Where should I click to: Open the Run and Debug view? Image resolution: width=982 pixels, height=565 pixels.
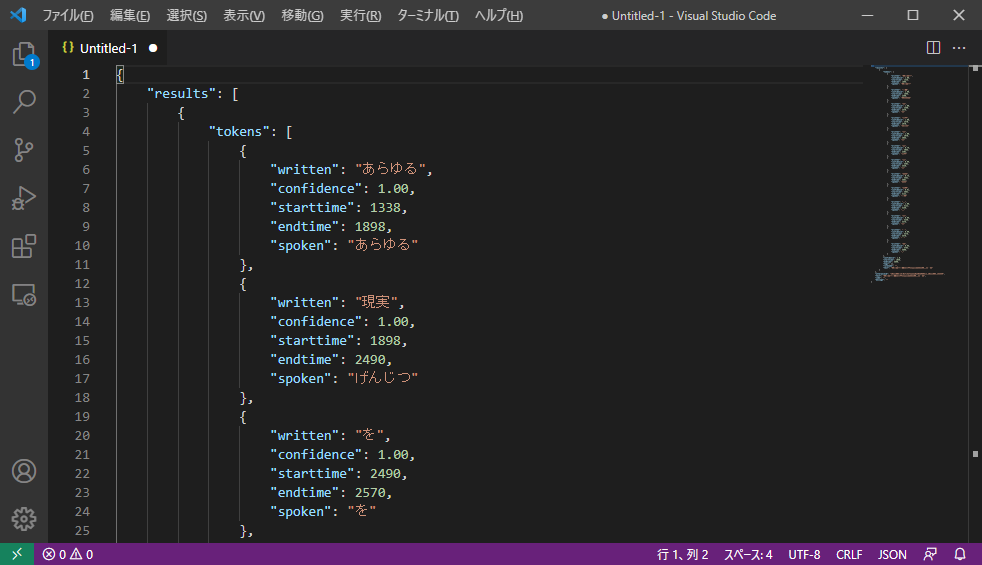(24, 198)
